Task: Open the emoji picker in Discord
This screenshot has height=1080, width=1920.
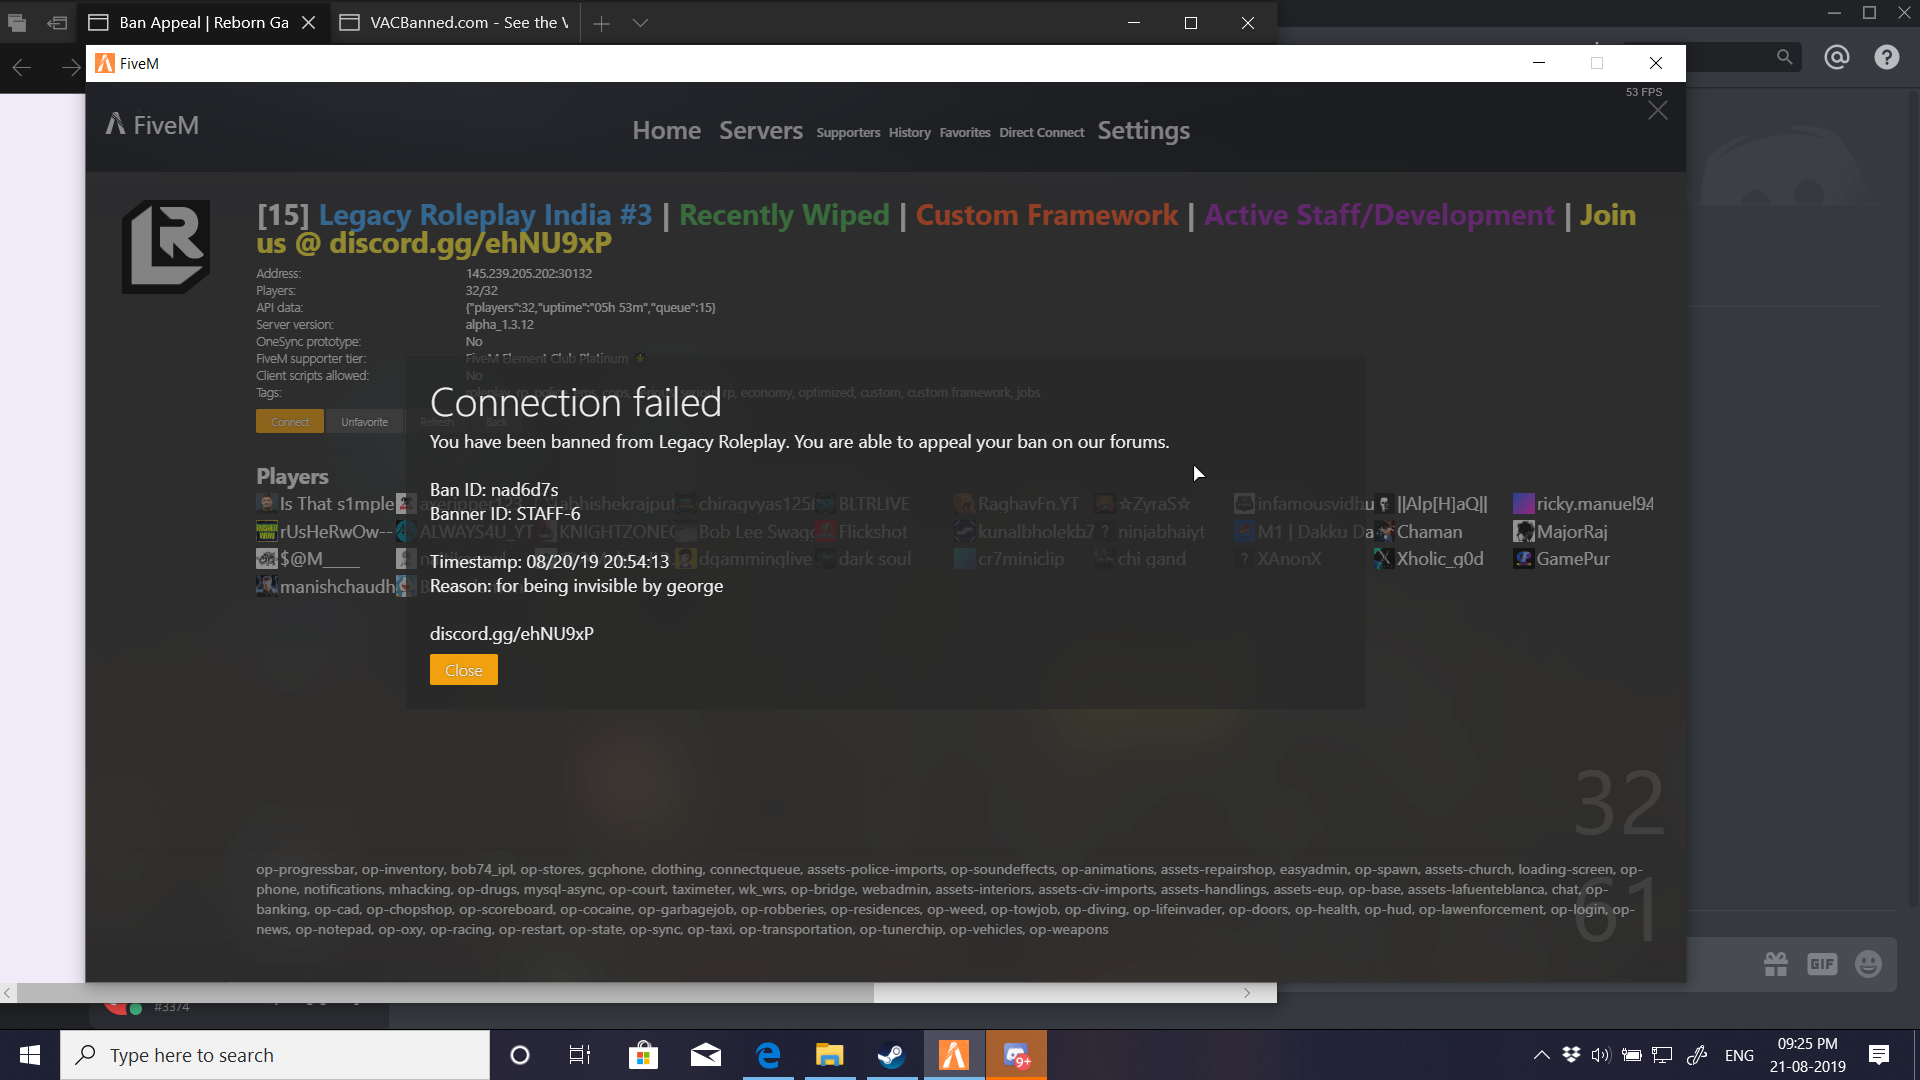Action: tap(1868, 963)
